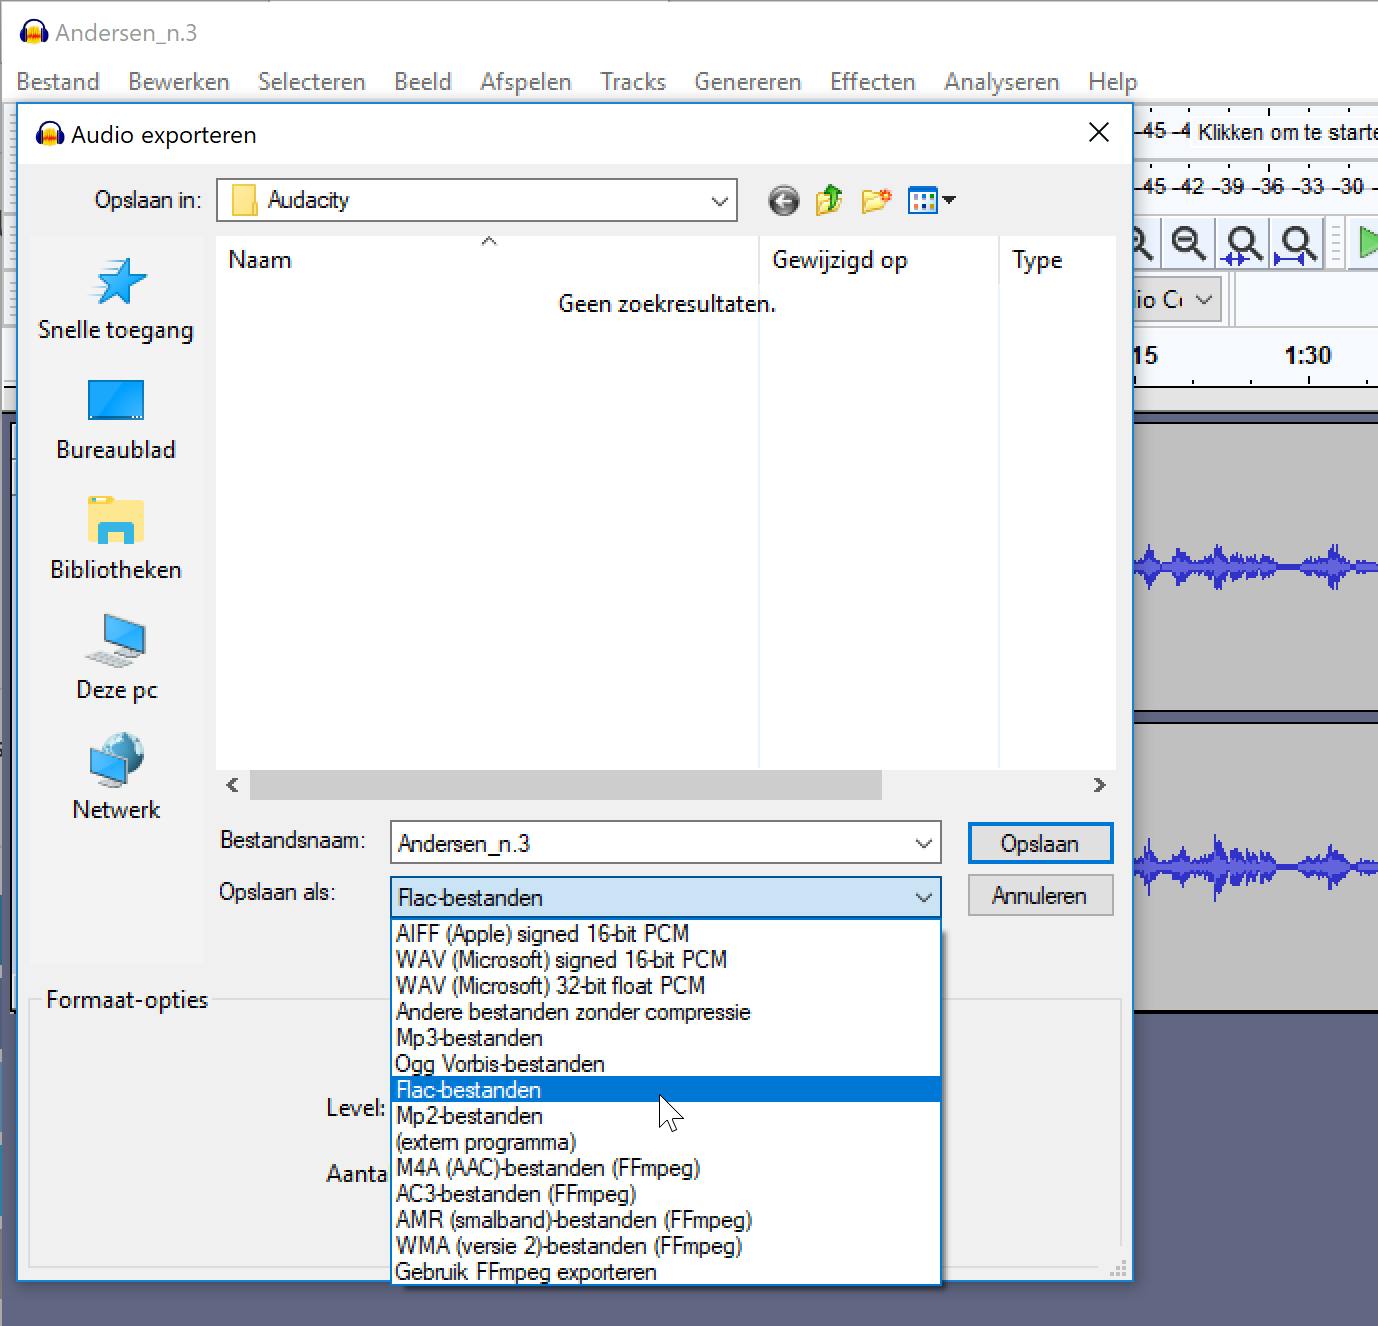This screenshot has height=1326, width=1378.
Task: Open the Effecten menu
Action: (872, 82)
